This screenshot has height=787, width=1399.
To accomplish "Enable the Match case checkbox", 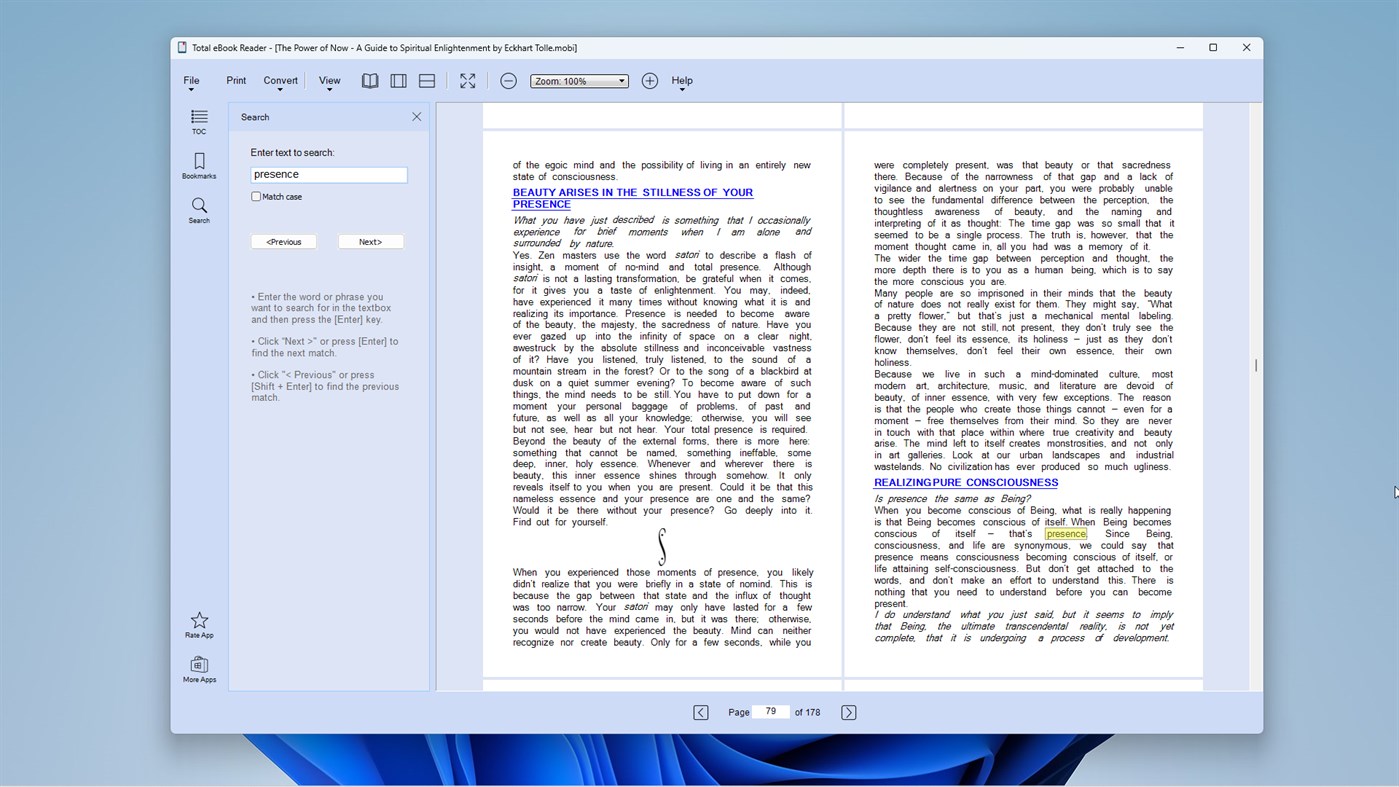I will point(256,196).
